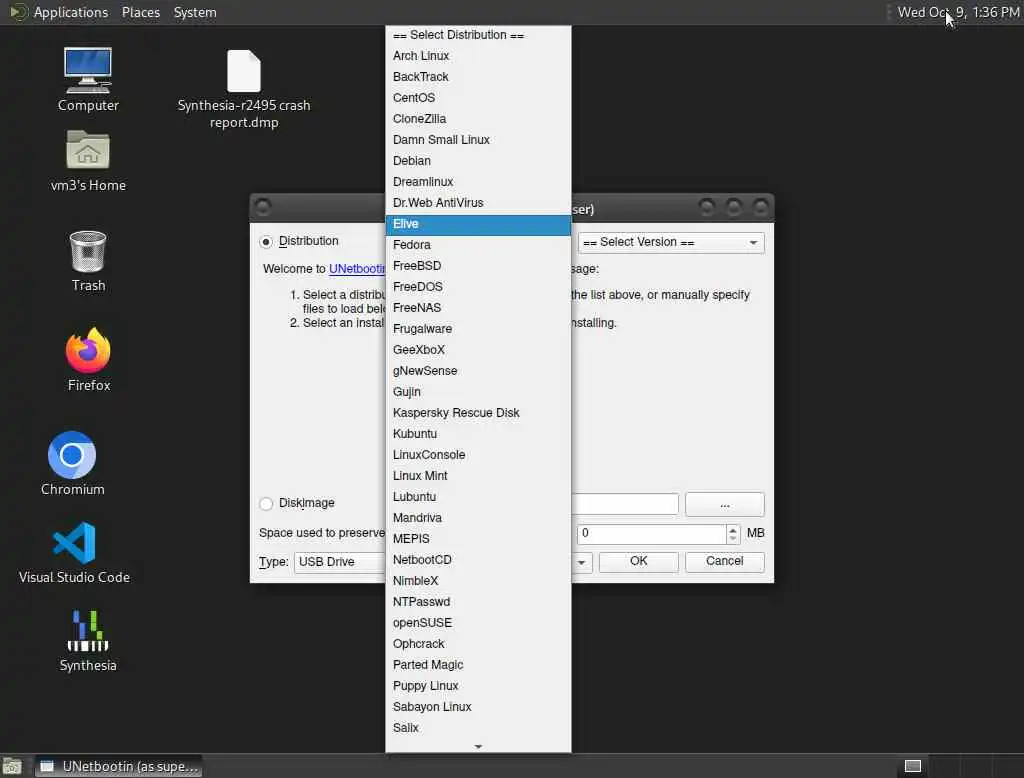1024x778 pixels.
Task: Select gNewSense from the list
Action: coord(478,371)
